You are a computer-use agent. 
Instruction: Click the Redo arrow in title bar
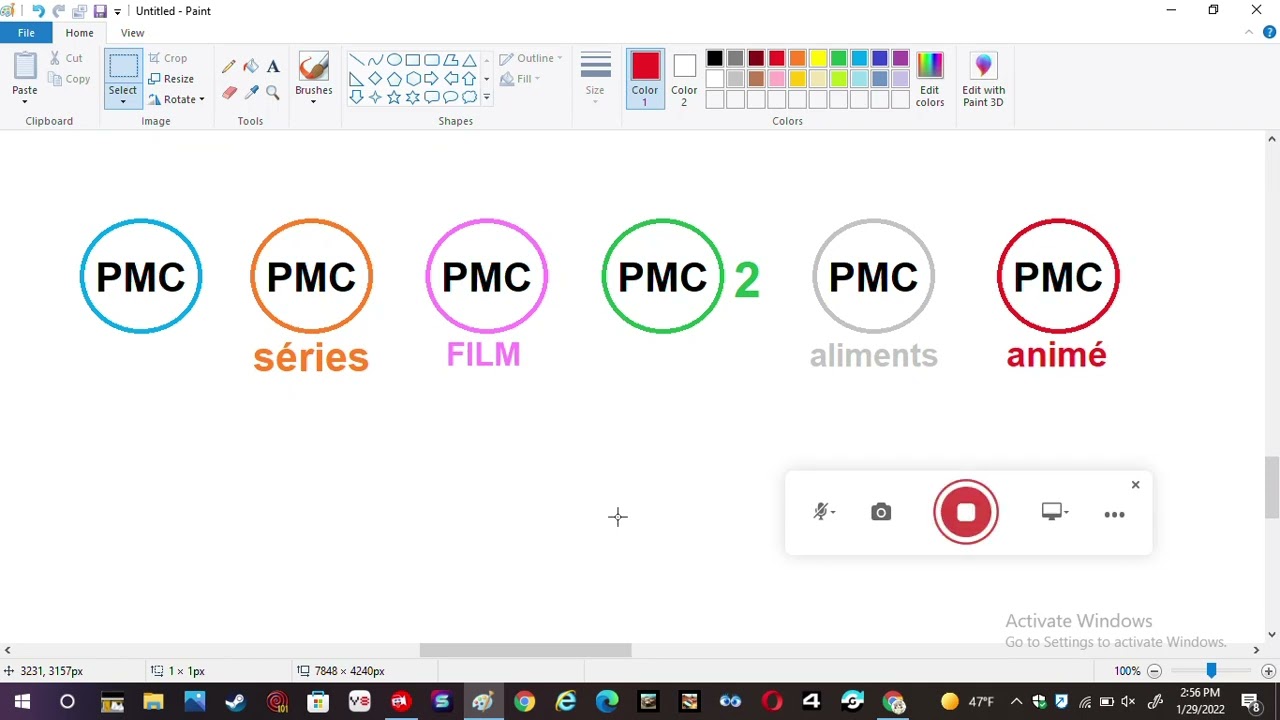pyautogui.click(x=58, y=11)
